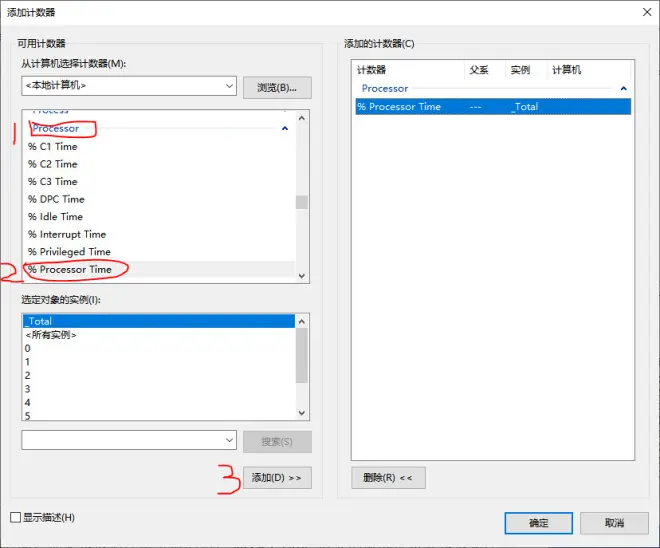660x548 pixels.
Task: Click counter list scroll down arrow
Action: (301, 276)
